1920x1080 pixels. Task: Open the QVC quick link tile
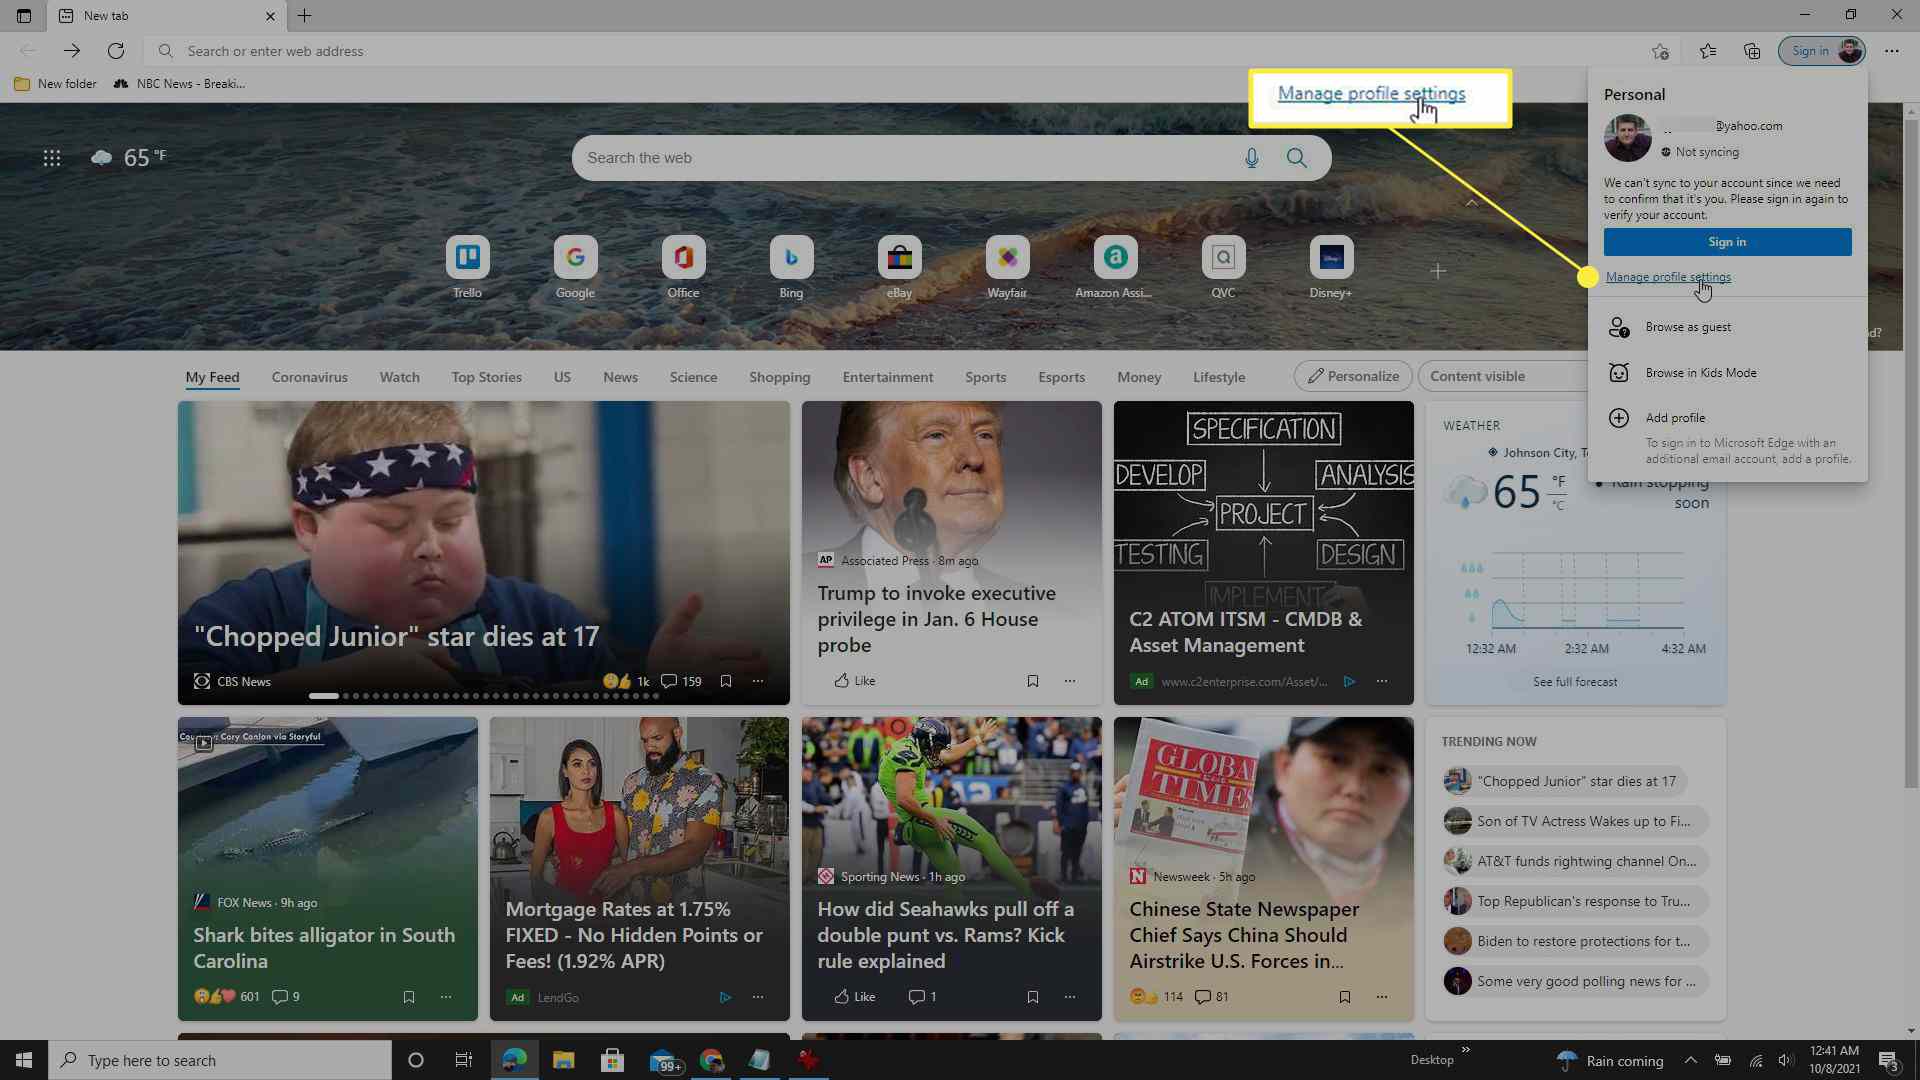coord(1223,268)
